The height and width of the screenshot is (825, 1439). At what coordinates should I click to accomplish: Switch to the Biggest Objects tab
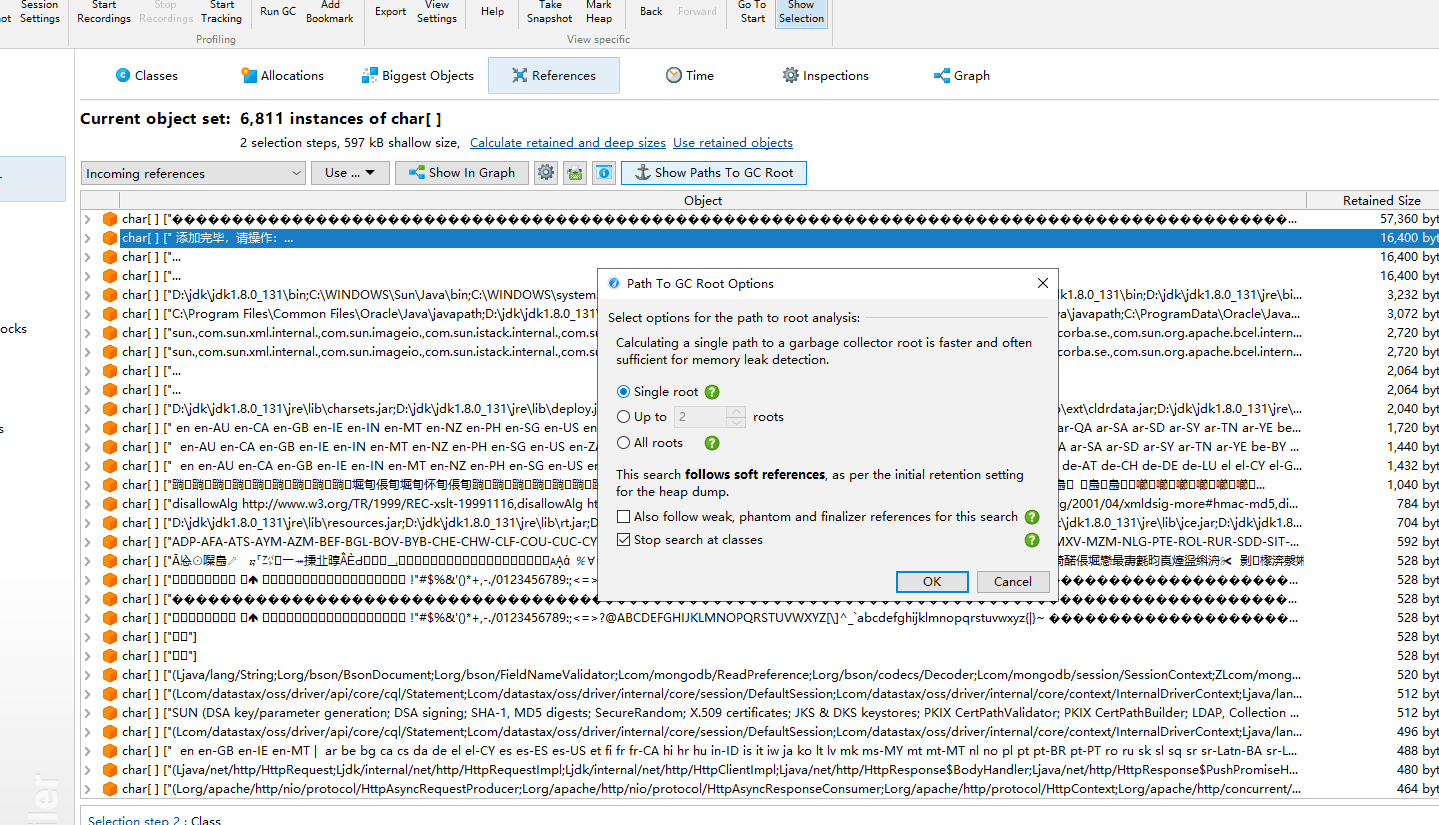point(418,75)
